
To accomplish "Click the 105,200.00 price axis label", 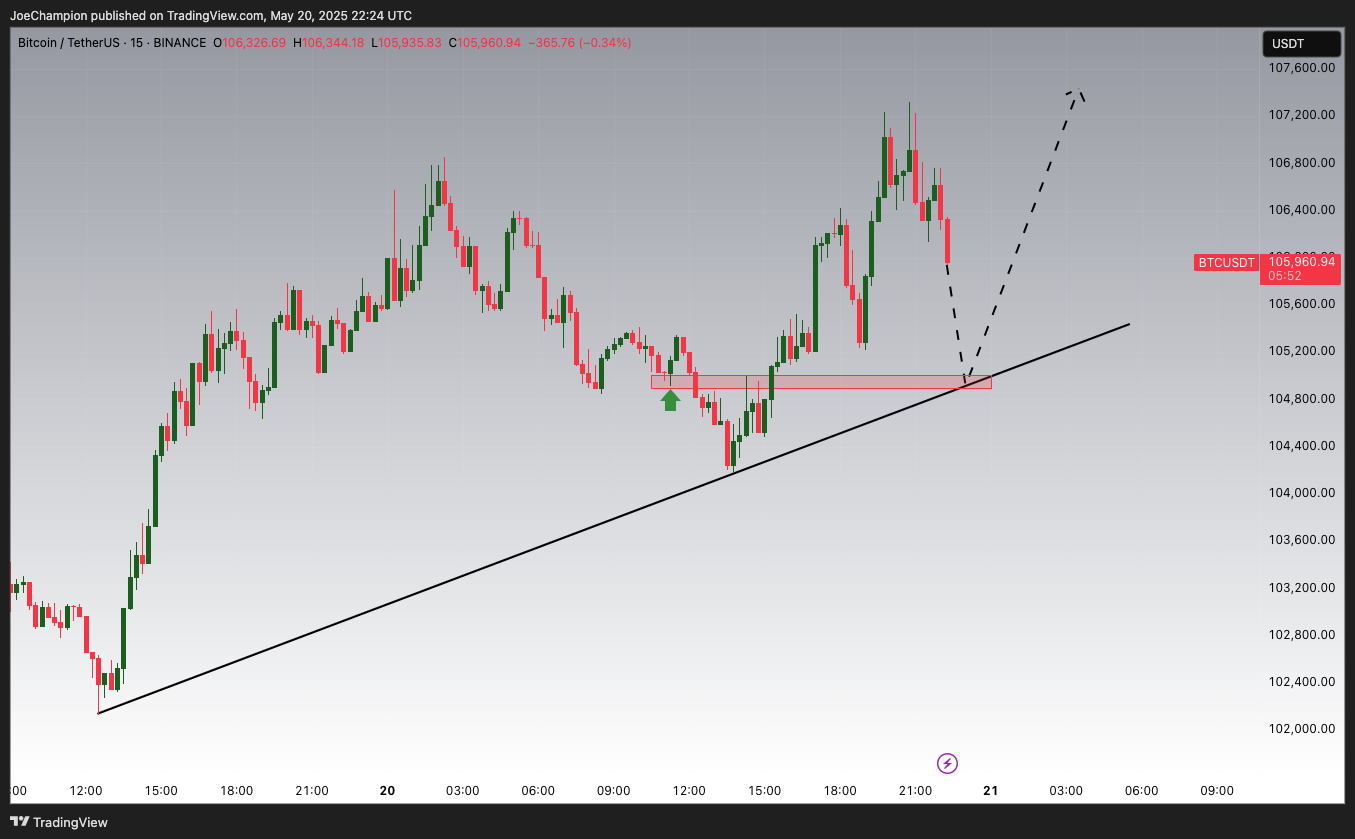I will [x=1301, y=351].
